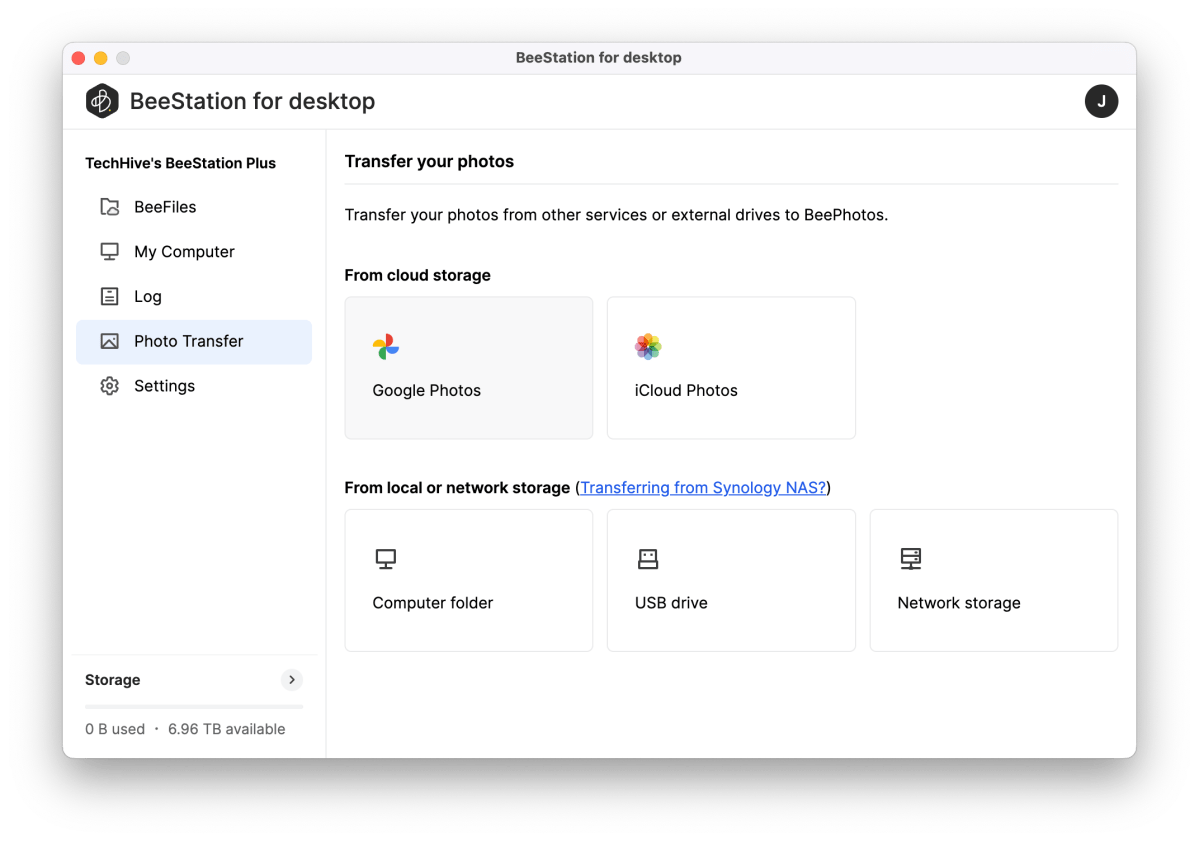This screenshot has height=841, width=1199.
Task: Select the Network storage card label
Action: click(x=959, y=603)
